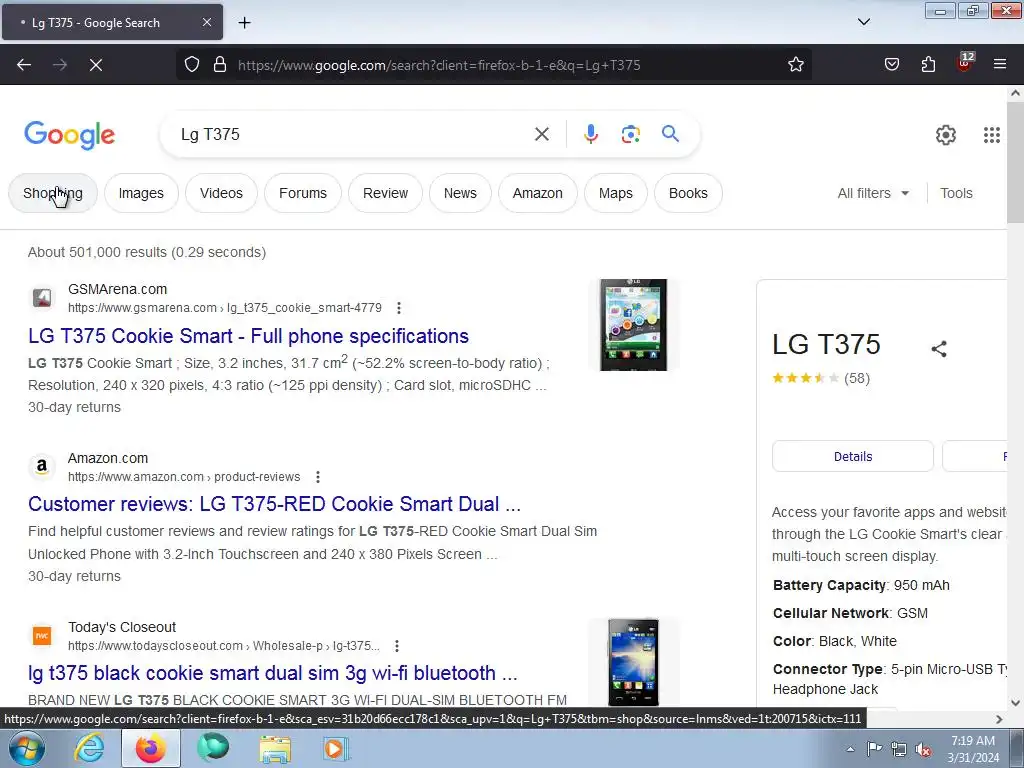
Task: Select the Review filter chip
Action: pyautogui.click(x=385, y=193)
